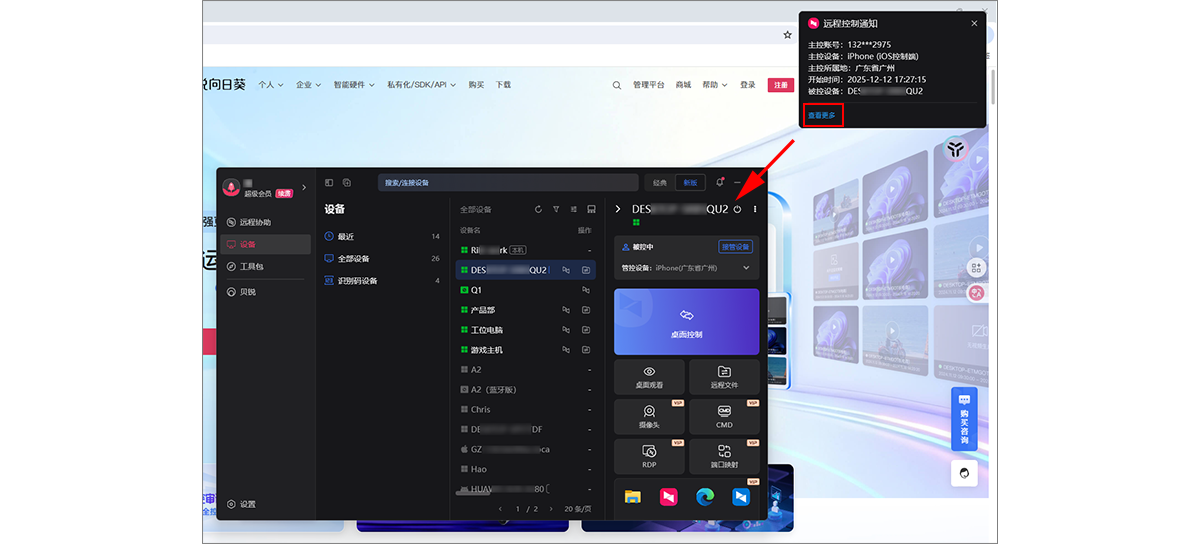Open 贝锐 in left sidebar
This screenshot has width=1200, height=544.
pyautogui.click(x=264, y=292)
